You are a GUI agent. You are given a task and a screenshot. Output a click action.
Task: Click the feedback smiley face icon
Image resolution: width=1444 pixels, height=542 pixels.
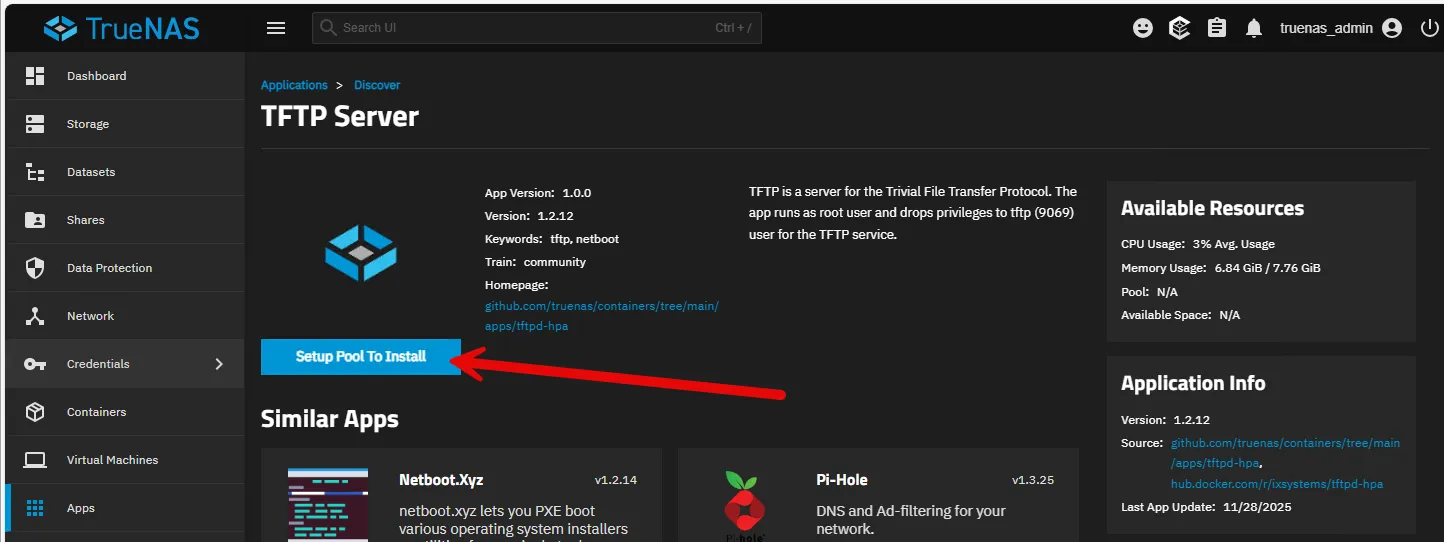coord(1143,28)
